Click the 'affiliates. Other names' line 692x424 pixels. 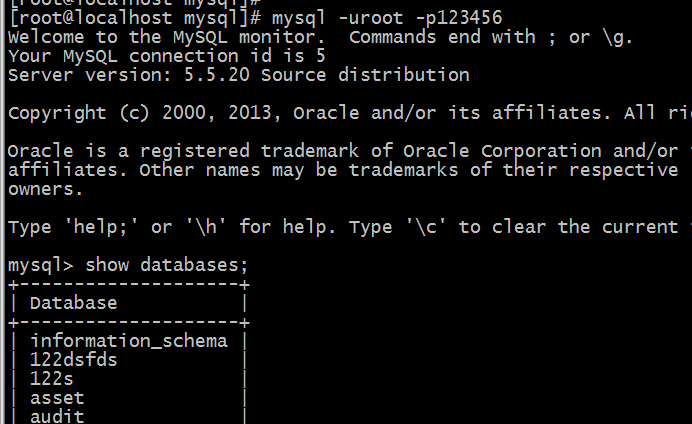pyautogui.click(x=343, y=170)
